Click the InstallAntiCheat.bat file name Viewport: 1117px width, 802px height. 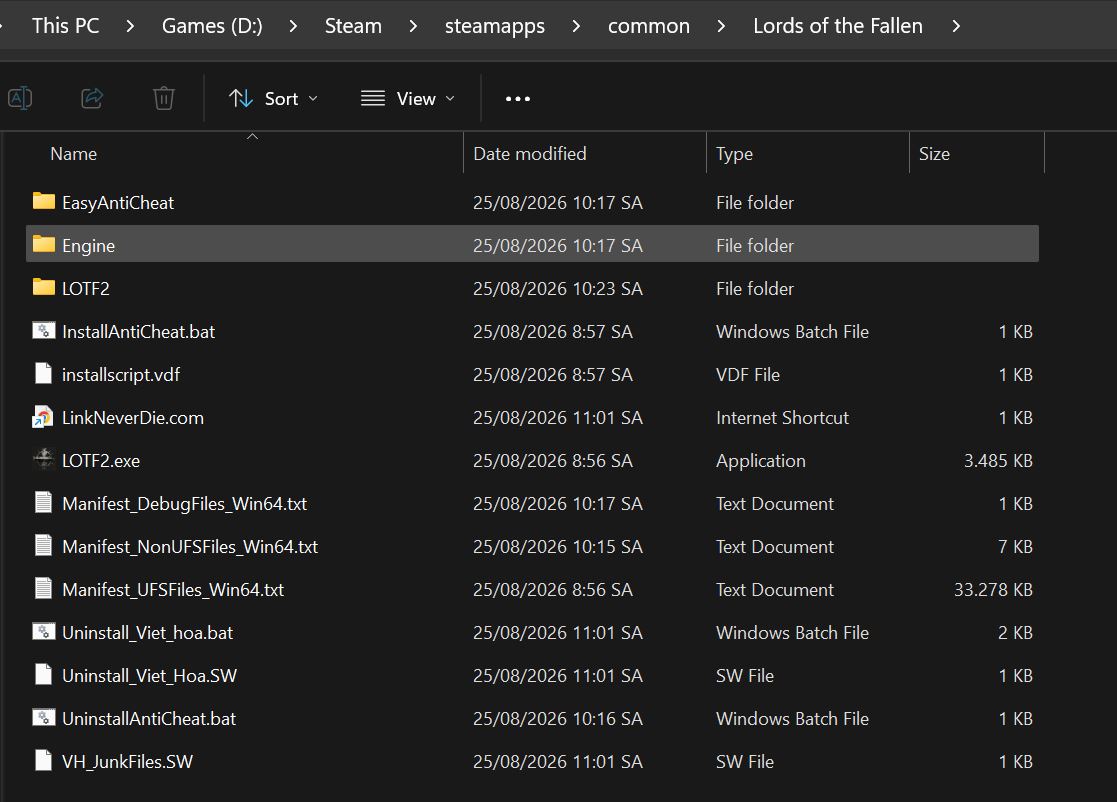pyautogui.click(x=138, y=332)
